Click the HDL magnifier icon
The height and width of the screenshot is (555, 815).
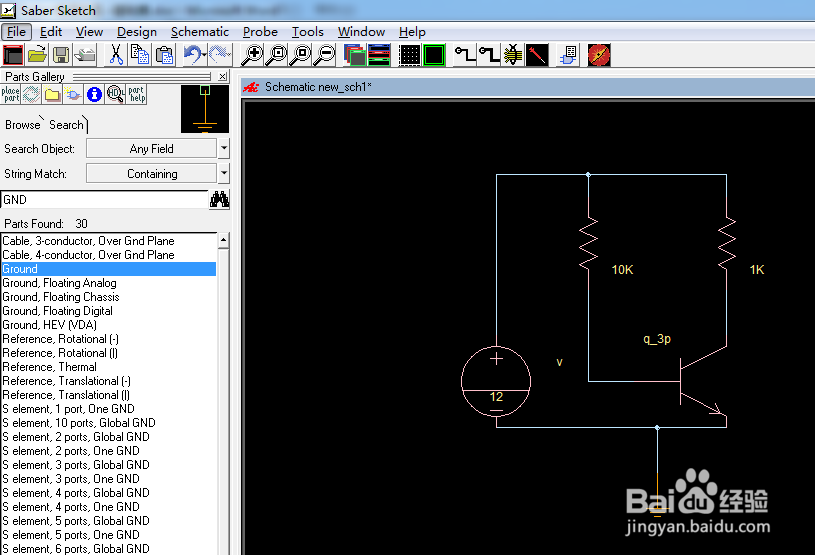(115, 95)
